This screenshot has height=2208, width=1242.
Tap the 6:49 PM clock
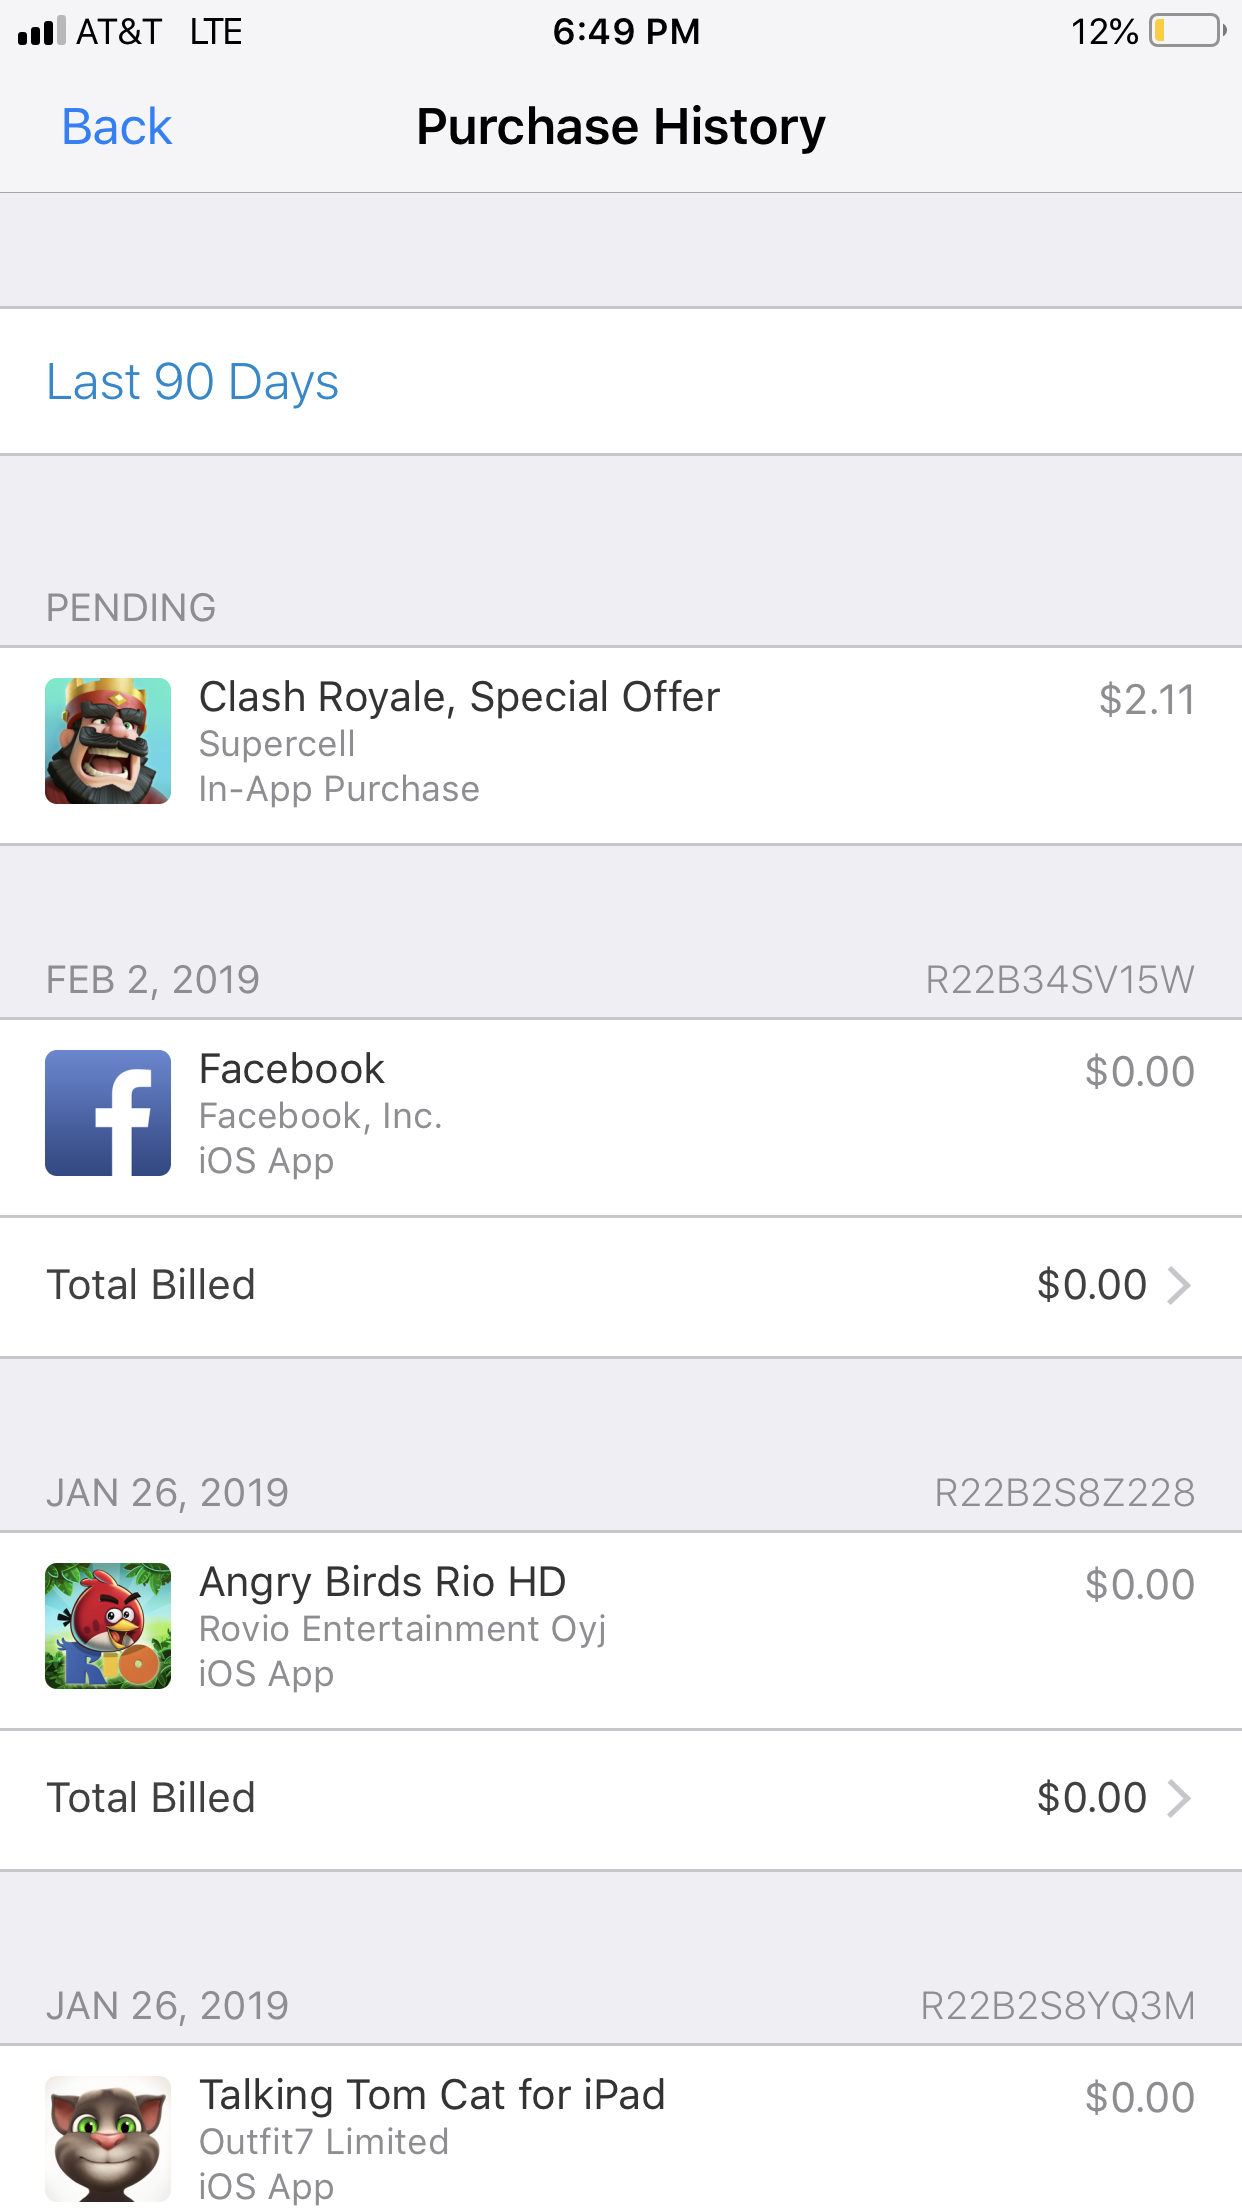[626, 31]
